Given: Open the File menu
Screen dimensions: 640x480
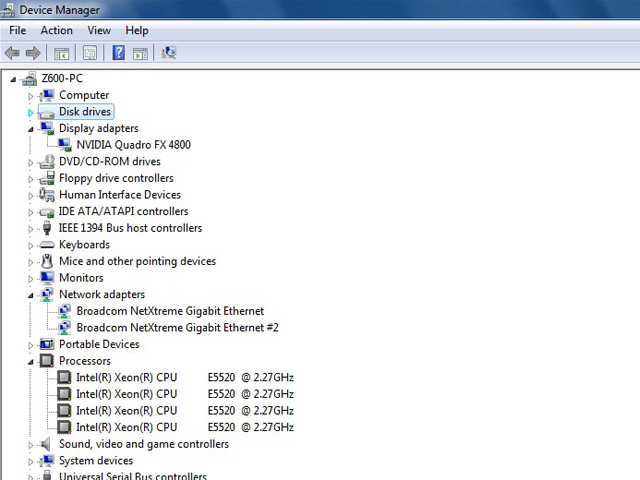Looking at the screenshot, I should (x=18, y=31).
